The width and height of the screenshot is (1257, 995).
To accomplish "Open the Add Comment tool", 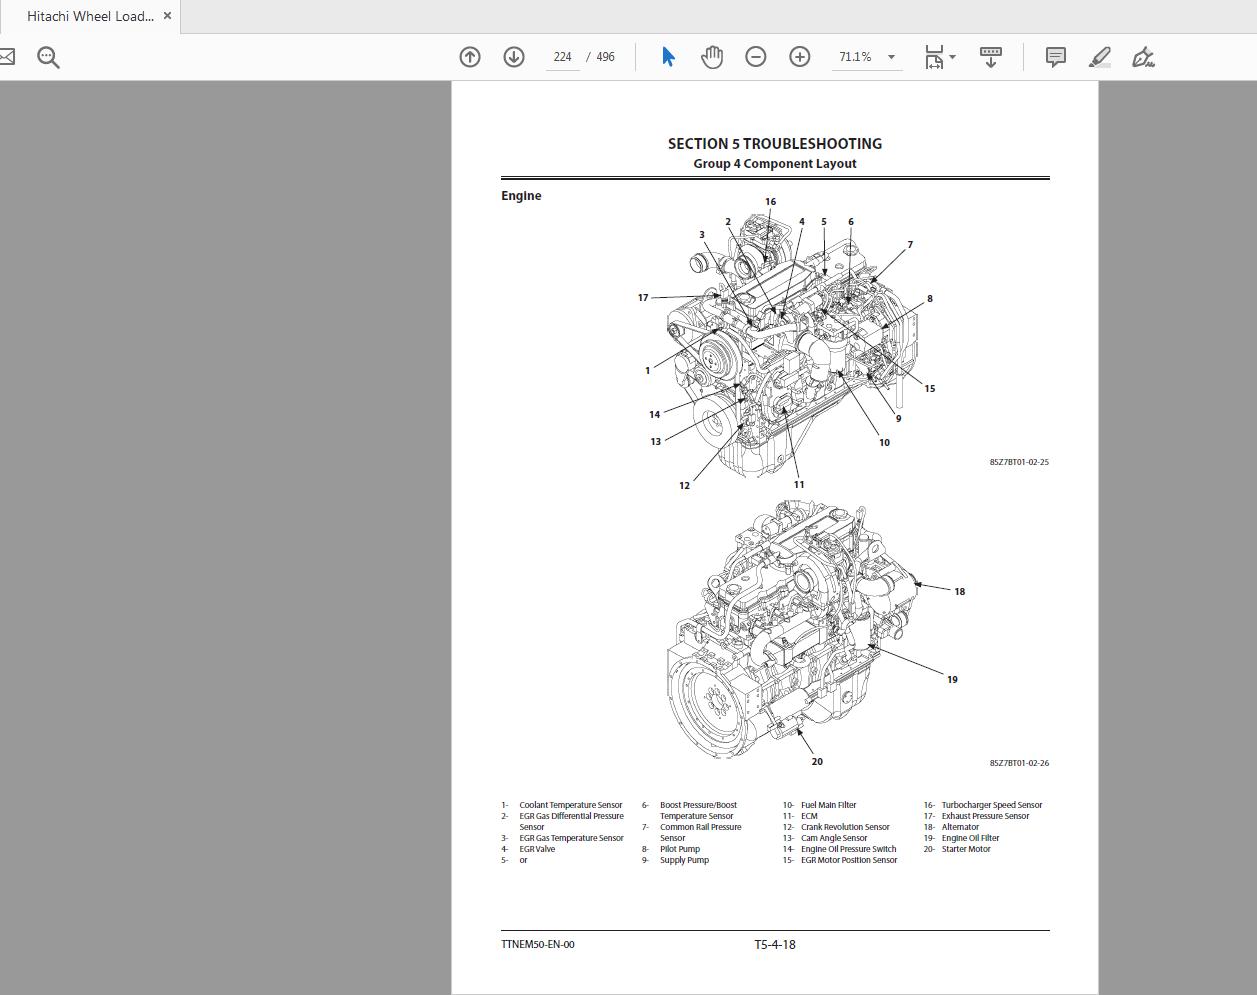I will coord(1055,57).
